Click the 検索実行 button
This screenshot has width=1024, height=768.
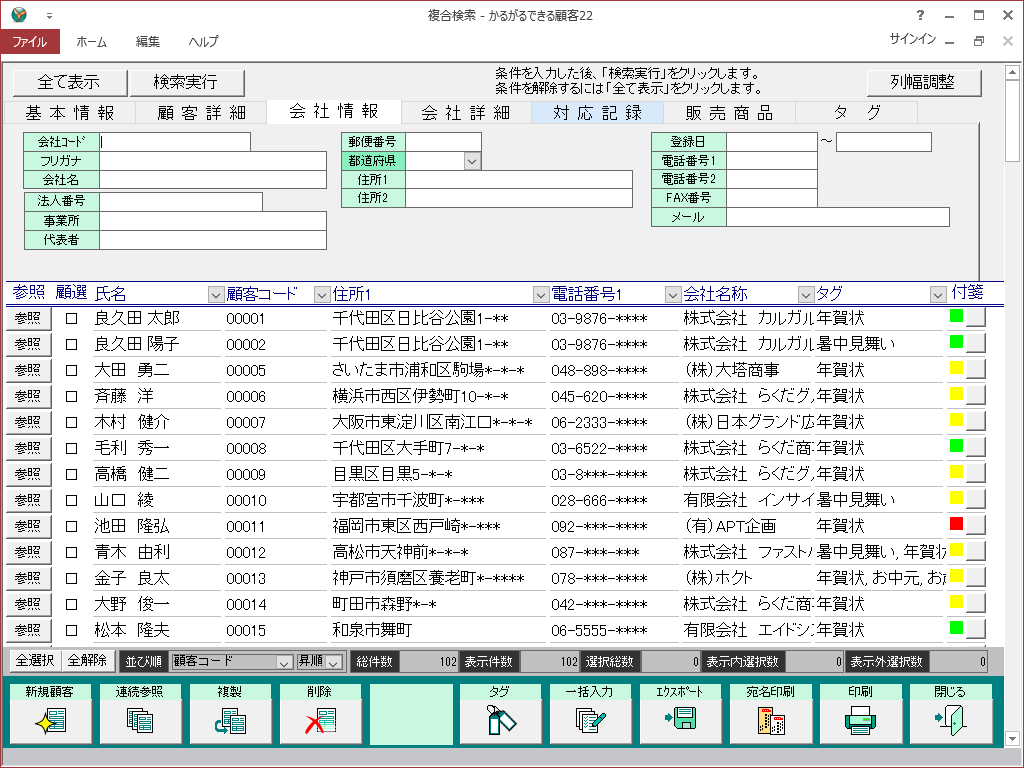coord(187,82)
